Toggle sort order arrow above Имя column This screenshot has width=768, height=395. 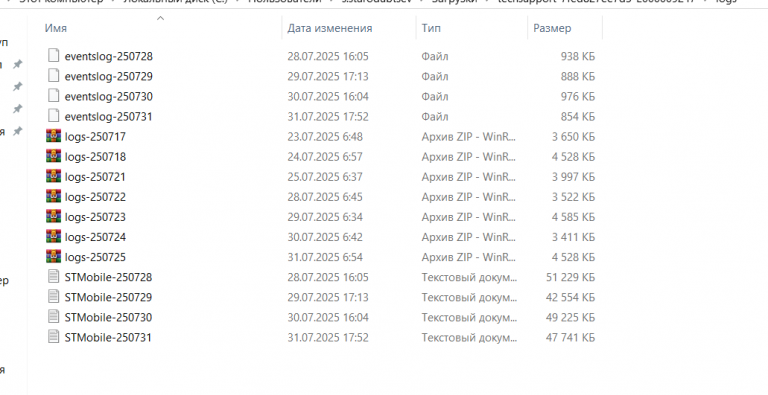pyautogui.click(x=160, y=19)
